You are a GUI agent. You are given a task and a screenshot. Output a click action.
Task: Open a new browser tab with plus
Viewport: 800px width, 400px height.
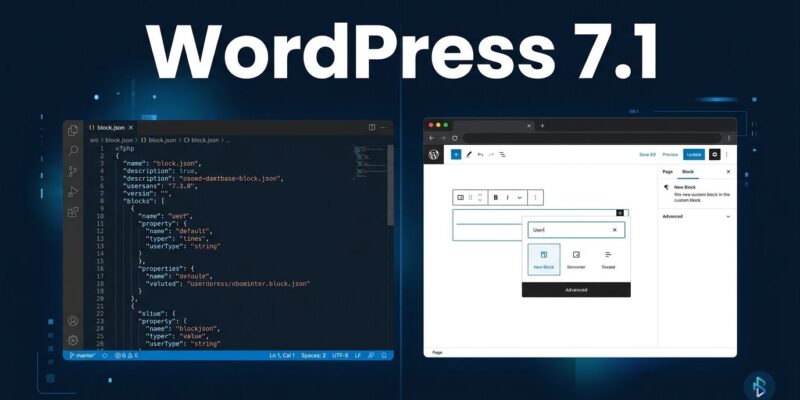[x=542, y=126]
